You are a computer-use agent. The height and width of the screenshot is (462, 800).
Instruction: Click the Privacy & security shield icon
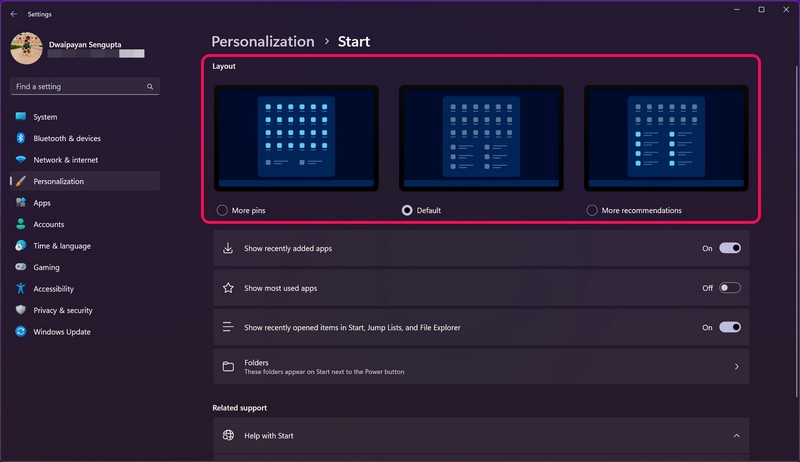pos(20,310)
